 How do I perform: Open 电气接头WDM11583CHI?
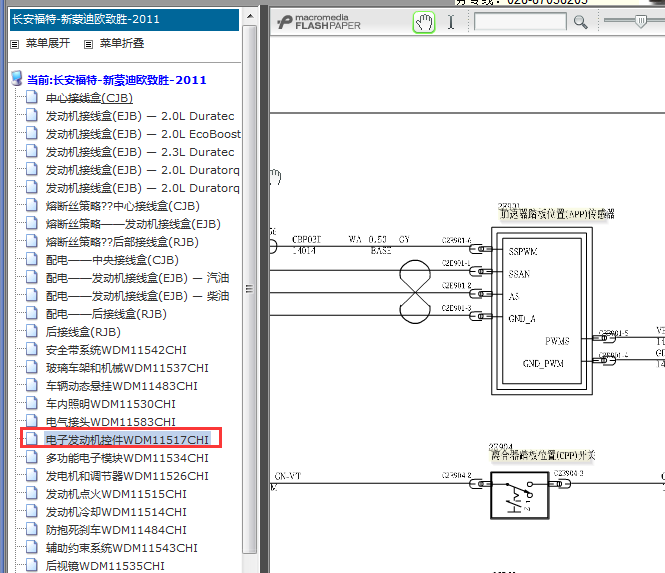point(111,422)
